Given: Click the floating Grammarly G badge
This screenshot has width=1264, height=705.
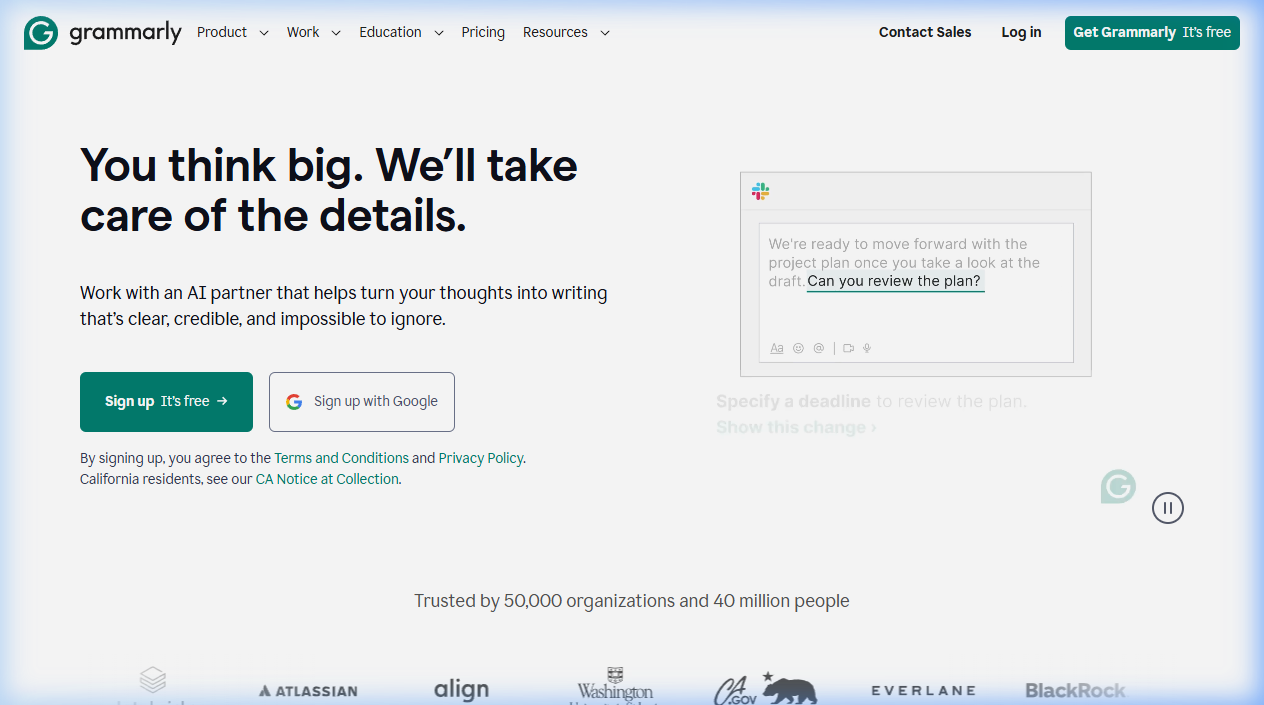Looking at the screenshot, I should pyautogui.click(x=1118, y=487).
